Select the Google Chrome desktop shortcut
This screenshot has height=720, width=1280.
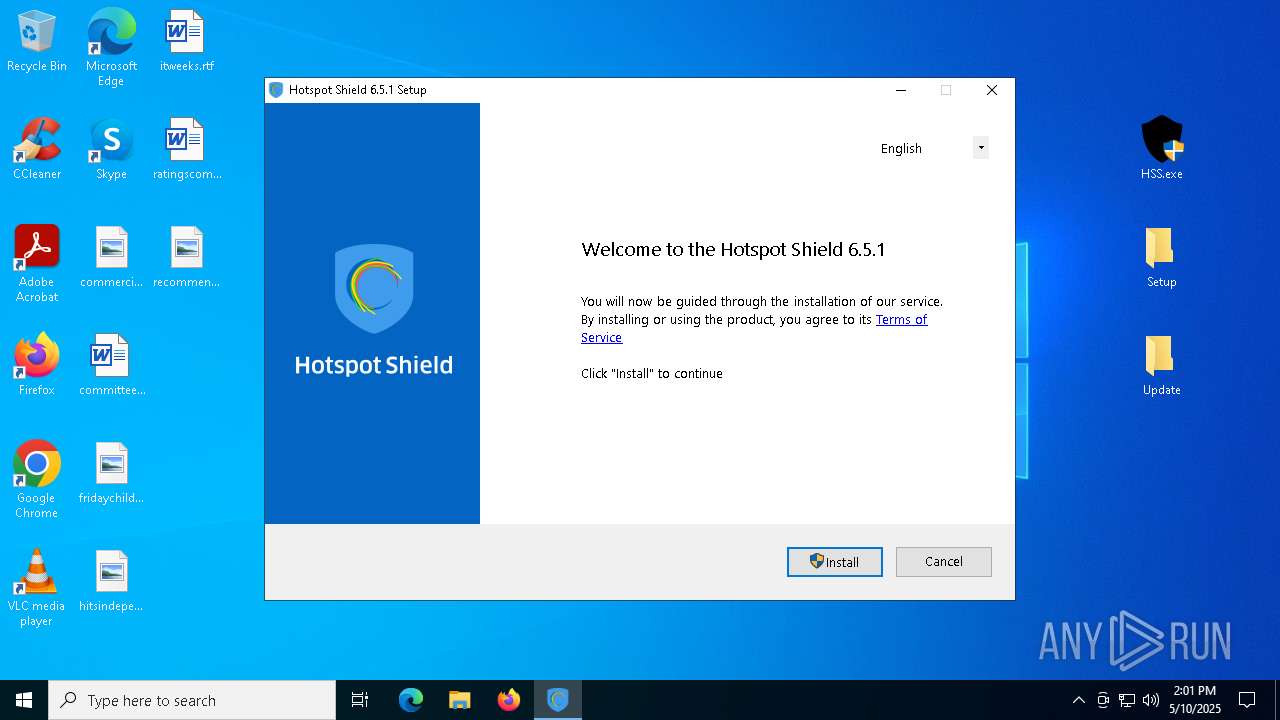pyautogui.click(x=37, y=480)
